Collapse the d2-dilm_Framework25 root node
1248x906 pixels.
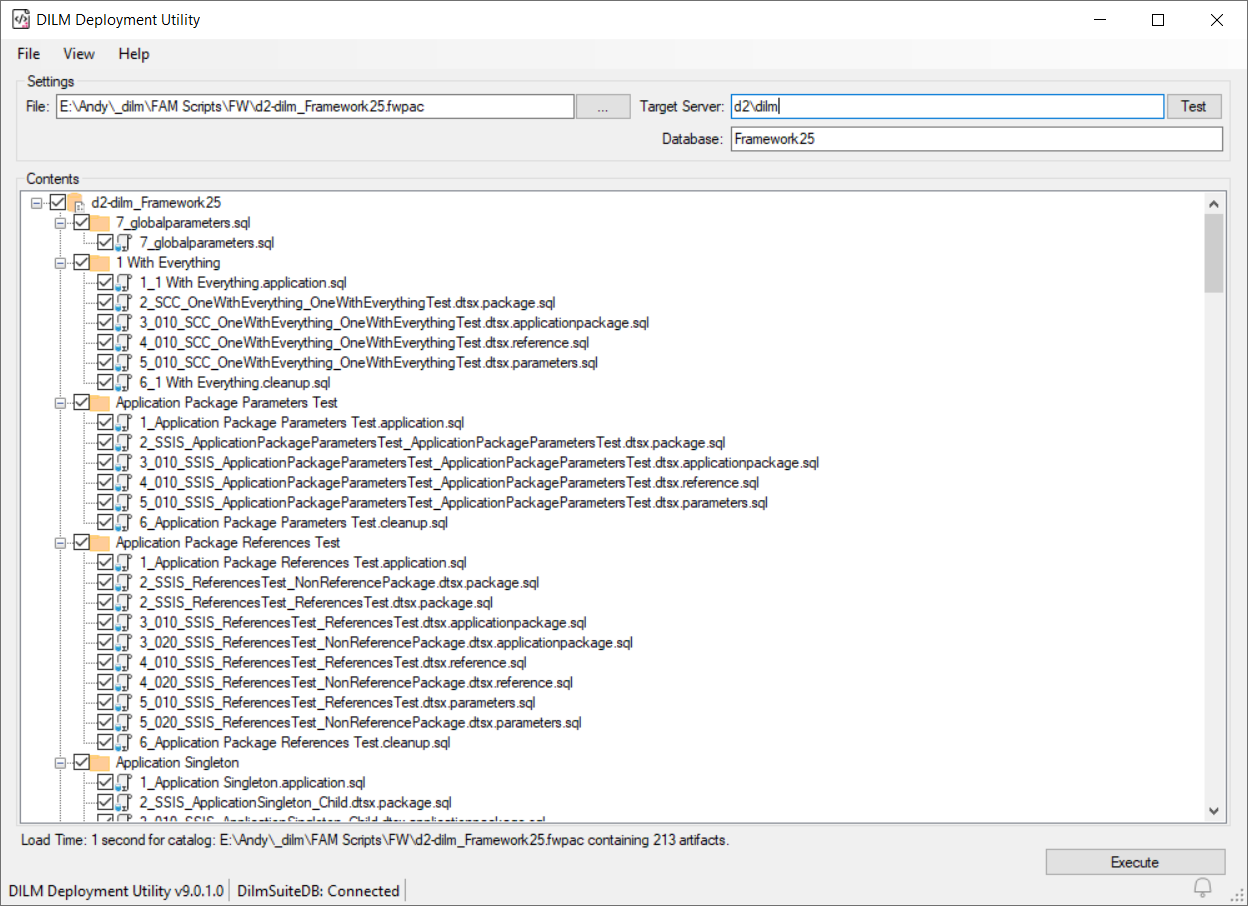point(37,203)
